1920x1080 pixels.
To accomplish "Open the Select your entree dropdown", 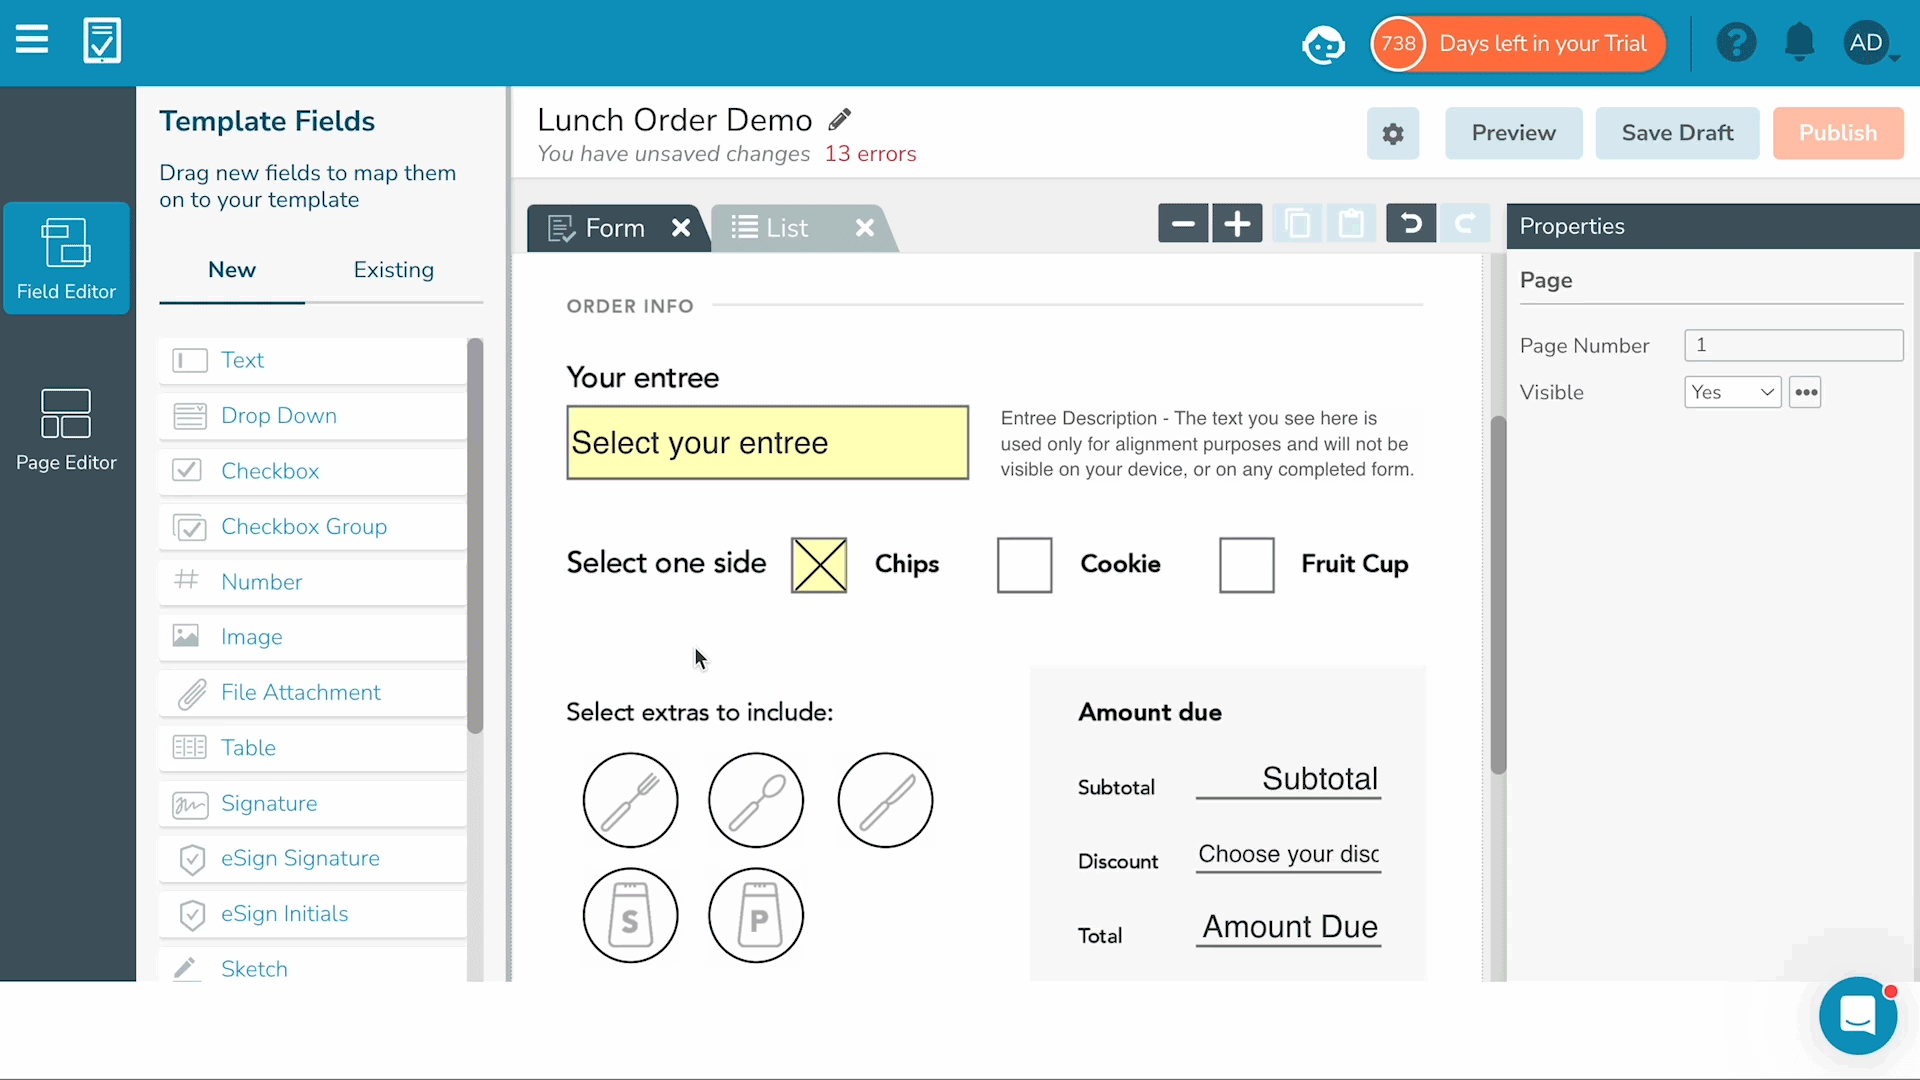I will pos(768,442).
